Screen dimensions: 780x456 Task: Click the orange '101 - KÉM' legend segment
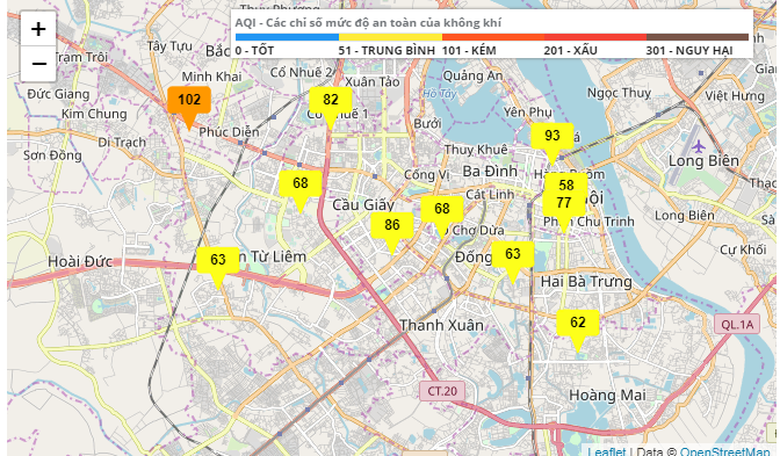tap(492, 37)
